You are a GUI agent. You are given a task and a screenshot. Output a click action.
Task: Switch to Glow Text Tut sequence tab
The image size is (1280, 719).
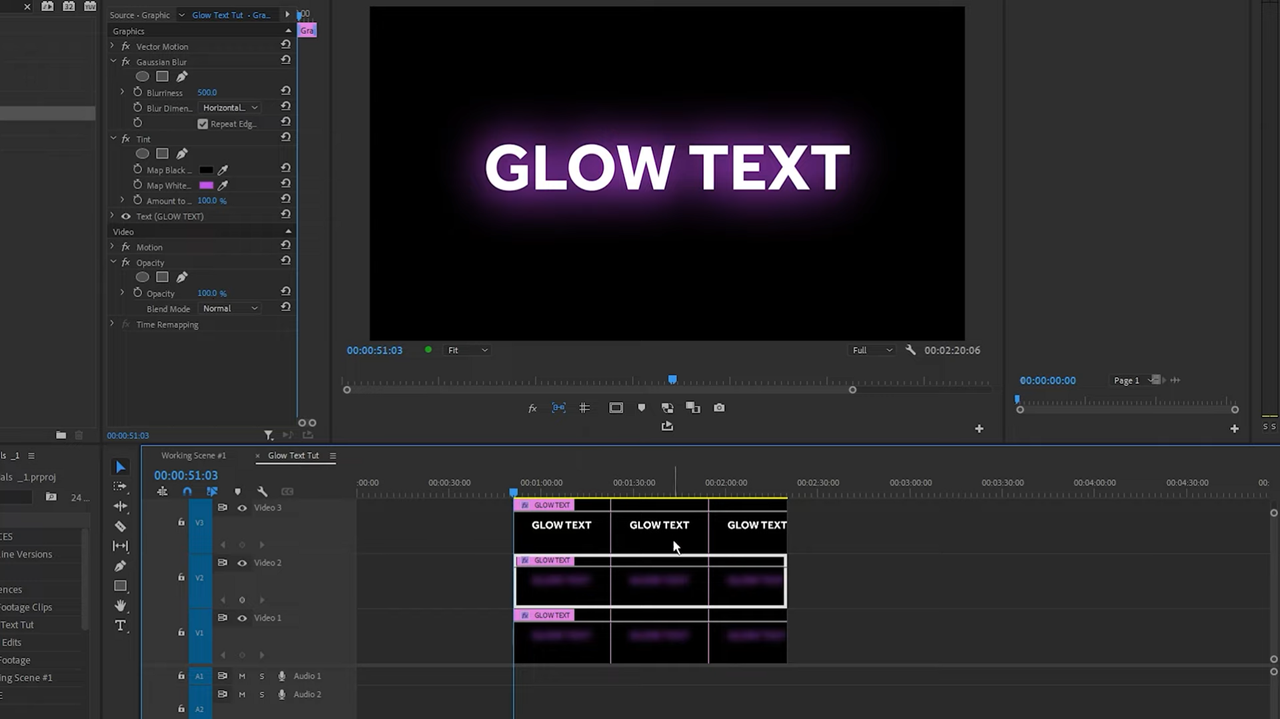[293, 455]
